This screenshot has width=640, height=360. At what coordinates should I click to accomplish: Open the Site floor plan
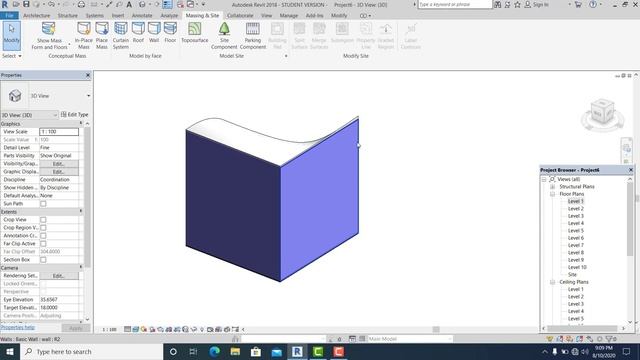coord(572,275)
